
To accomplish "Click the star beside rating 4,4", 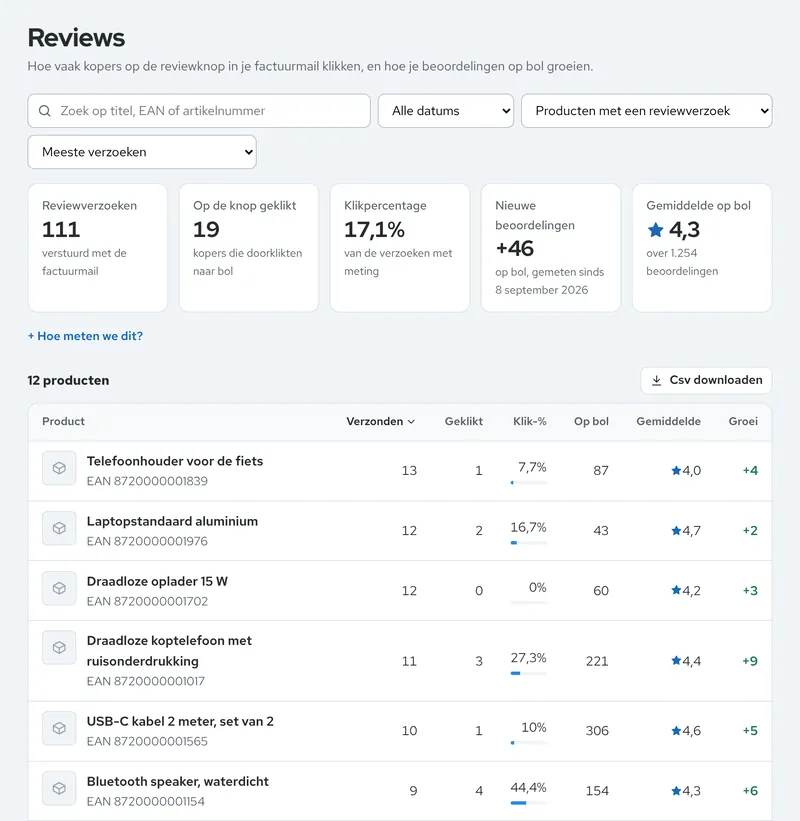I will pyautogui.click(x=676, y=661).
